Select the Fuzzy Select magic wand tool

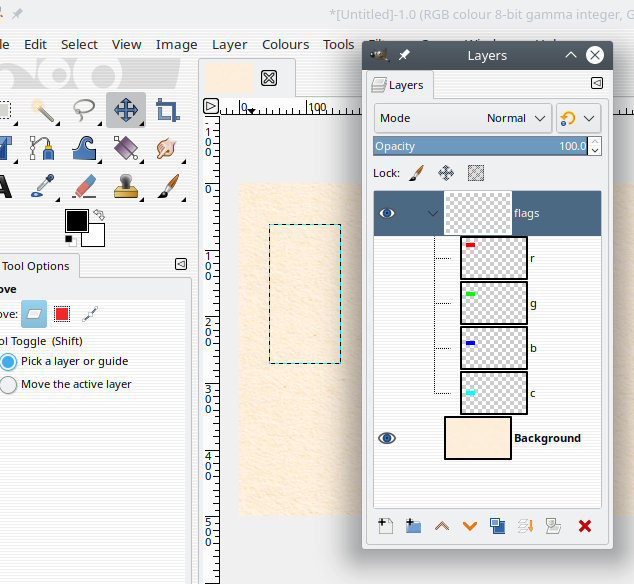coord(43,110)
